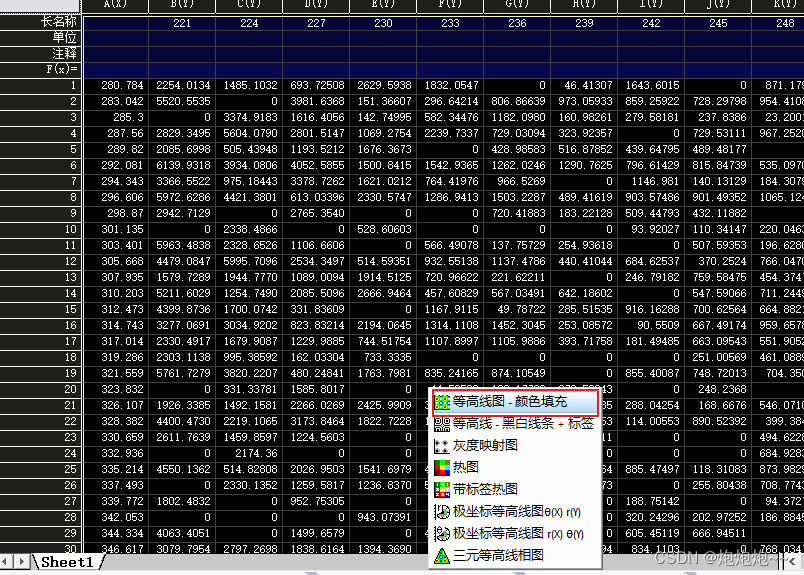The image size is (804, 575).
Task: Click cell with value 3374.9183
Action: pyautogui.click(x=249, y=117)
